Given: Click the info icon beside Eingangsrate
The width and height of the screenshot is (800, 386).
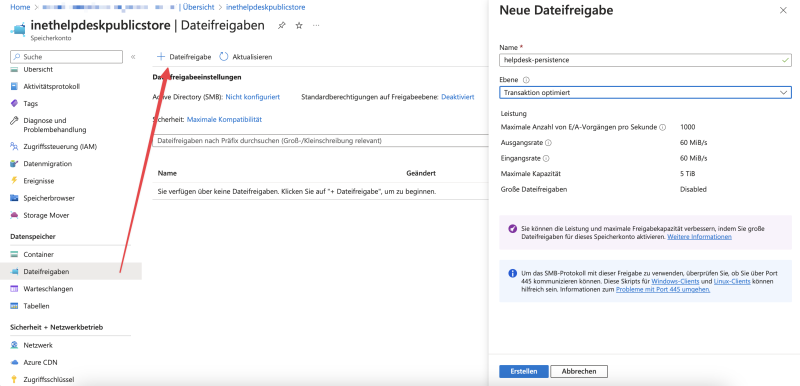Looking at the screenshot, I should [x=546, y=159].
